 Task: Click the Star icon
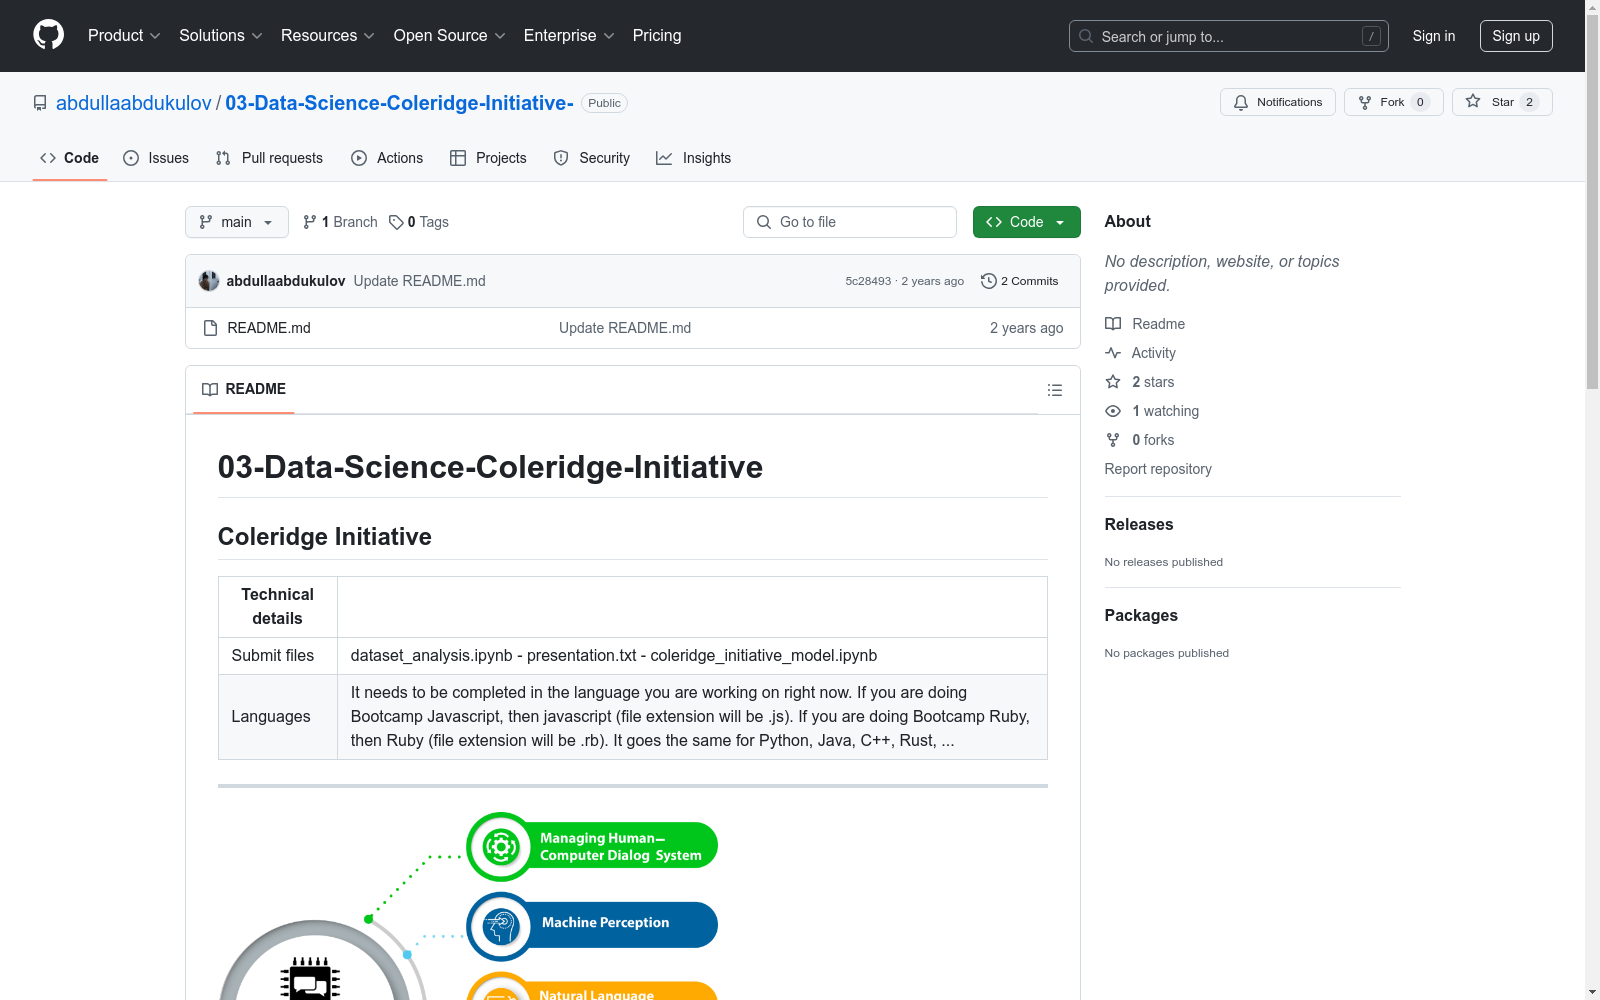(x=1473, y=101)
